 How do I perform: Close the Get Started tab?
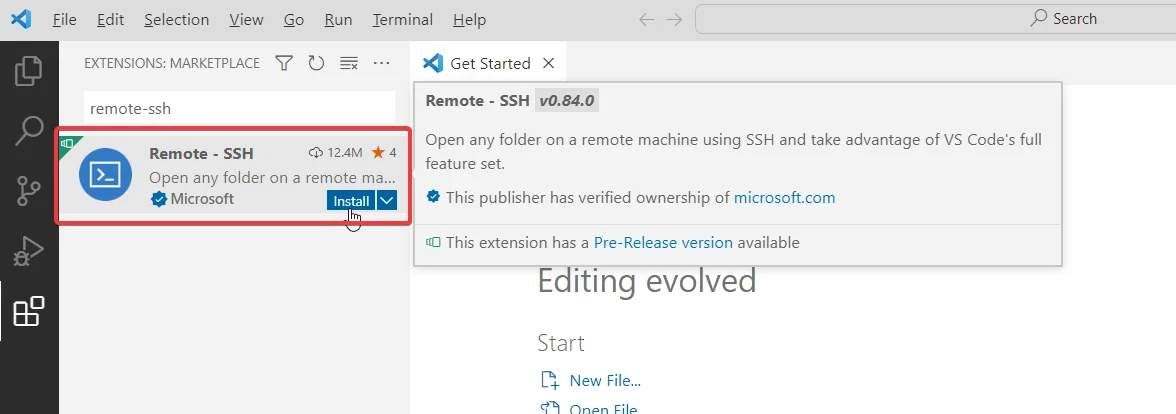pos(548,63)
